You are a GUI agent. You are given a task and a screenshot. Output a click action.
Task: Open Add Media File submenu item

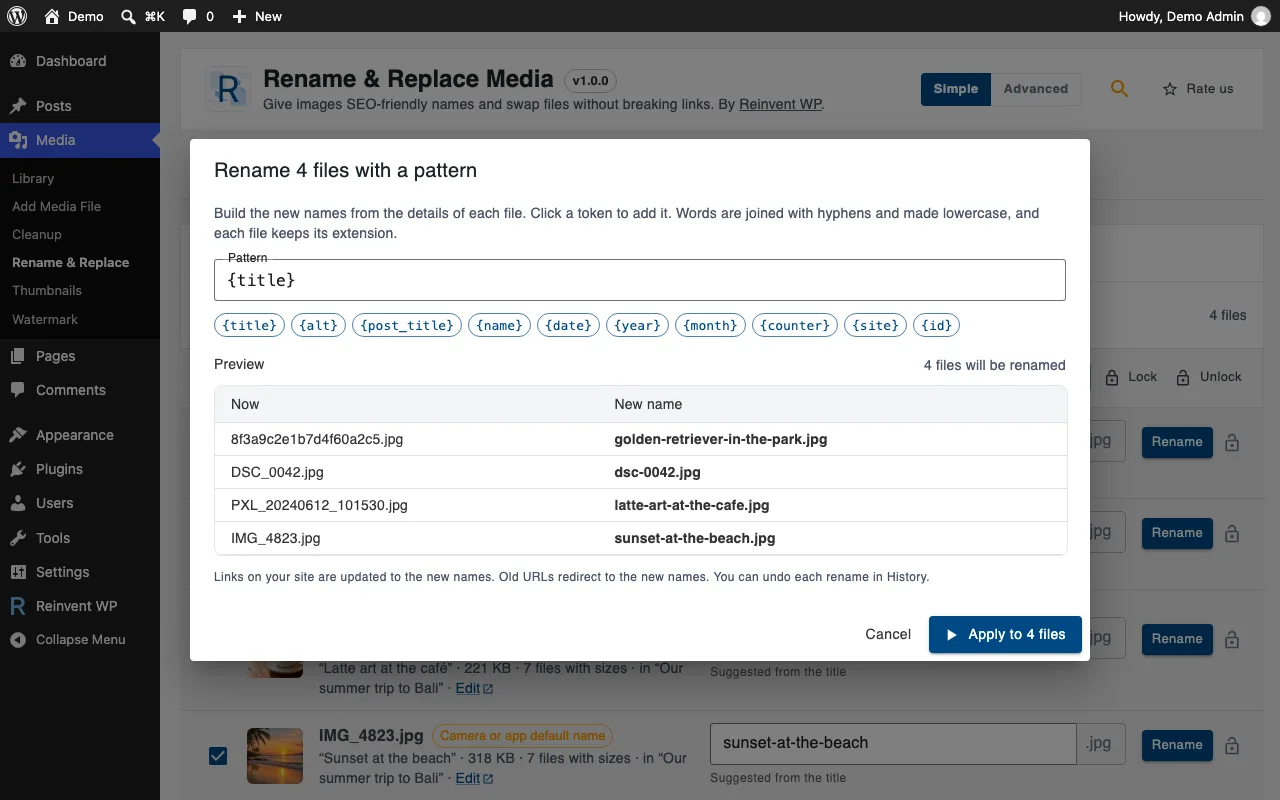(x=56, y=206)
